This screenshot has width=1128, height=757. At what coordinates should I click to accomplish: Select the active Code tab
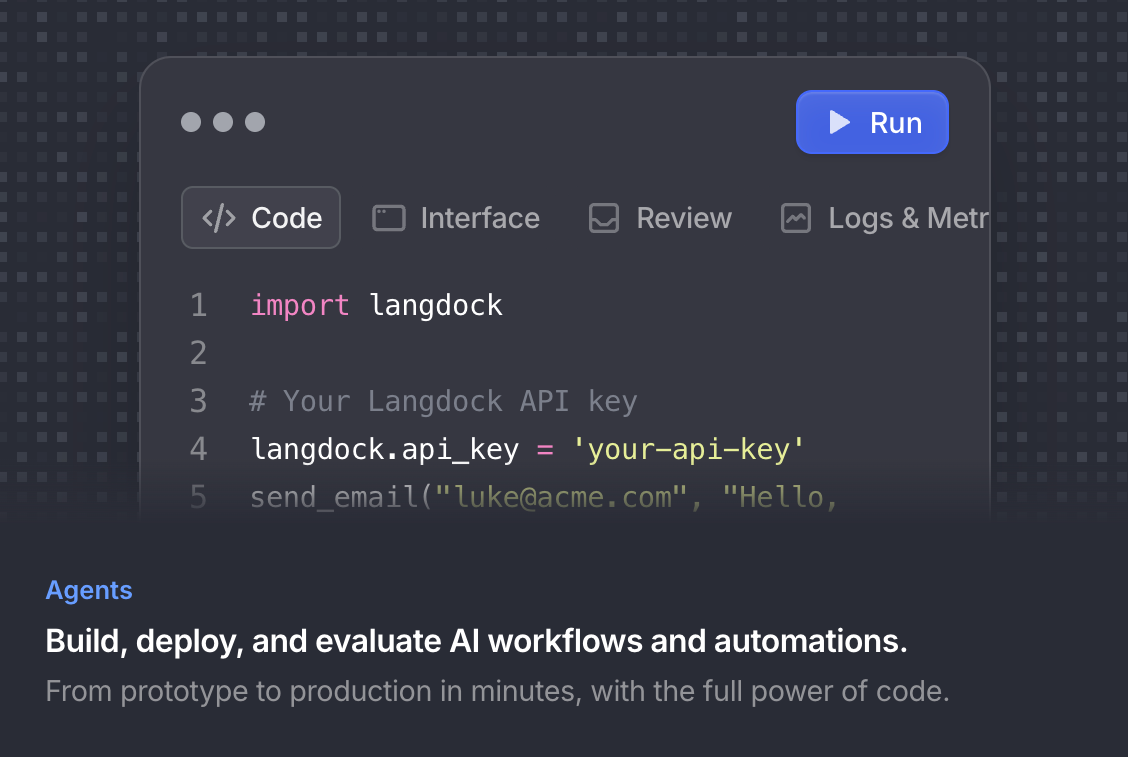click(x=261, y=217)
